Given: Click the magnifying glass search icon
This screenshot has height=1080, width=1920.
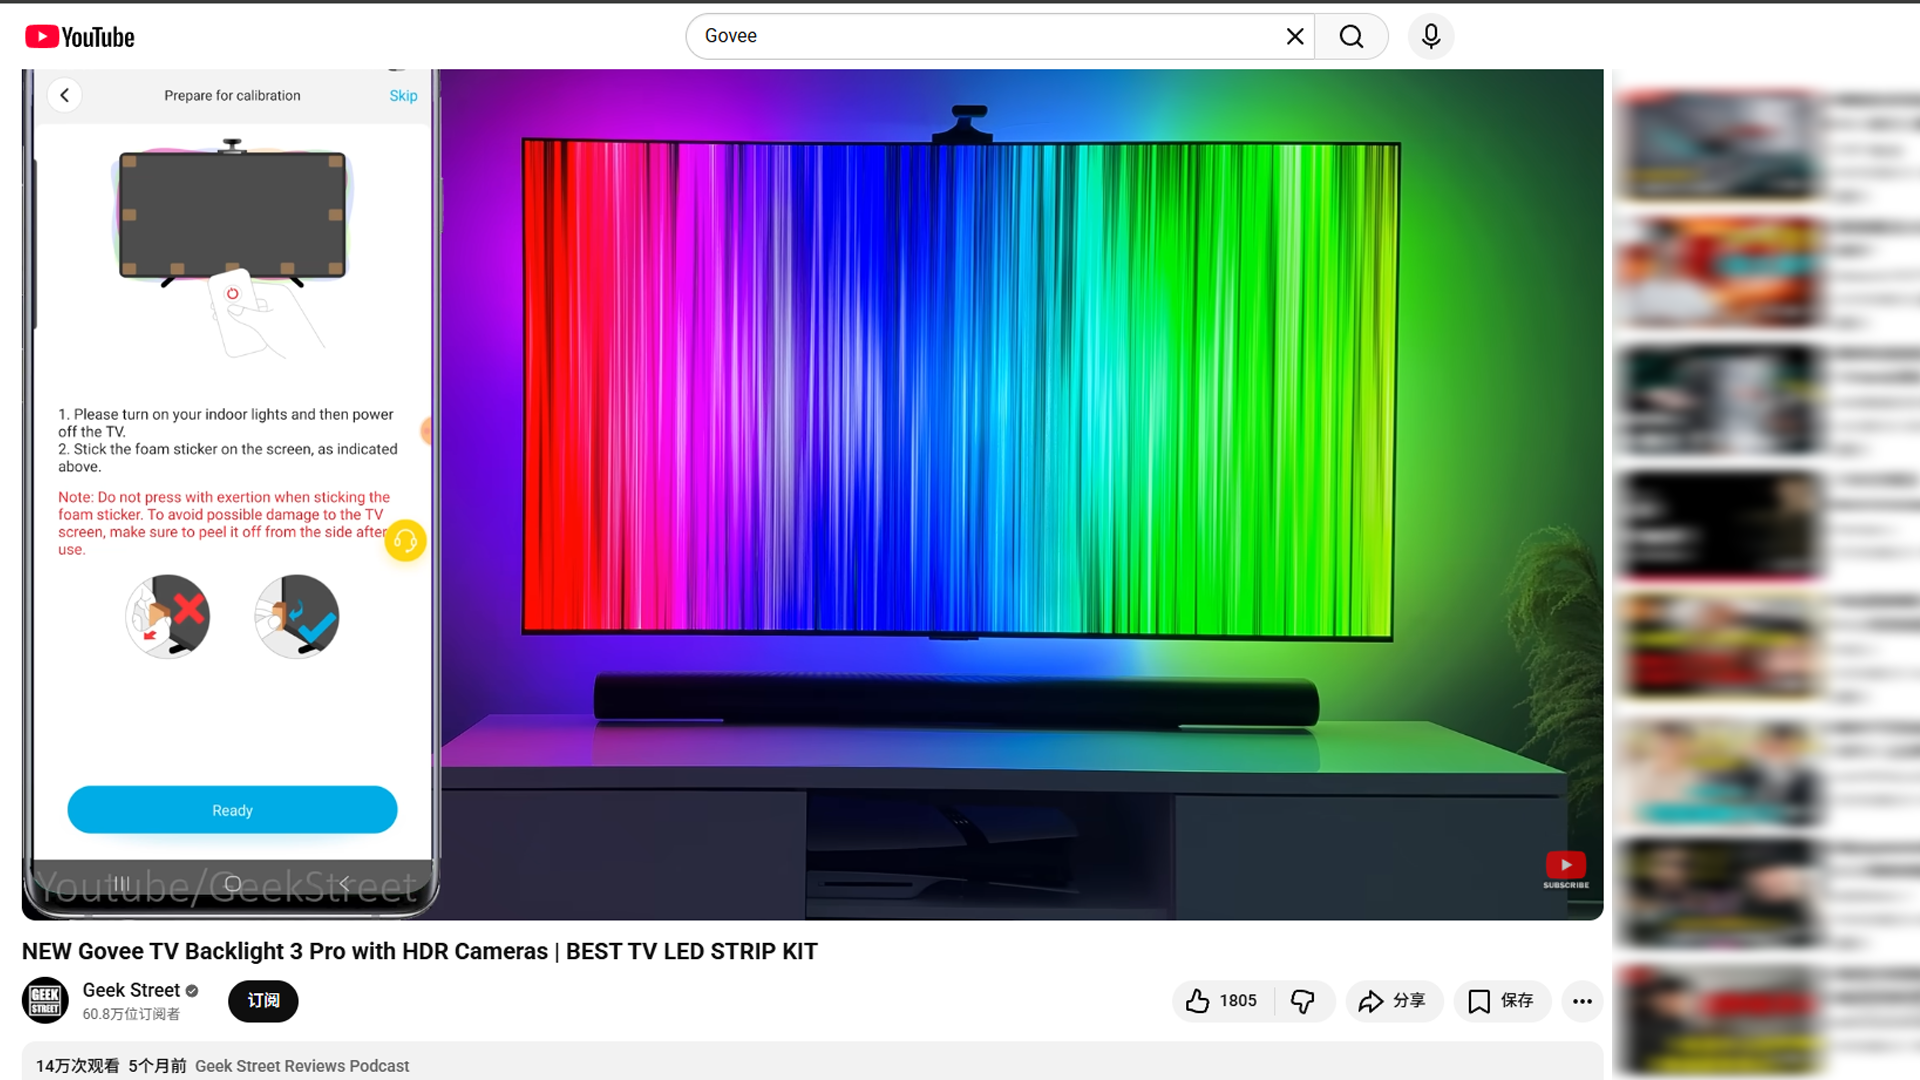Looking at the screenshot, I should (1351, 37).
